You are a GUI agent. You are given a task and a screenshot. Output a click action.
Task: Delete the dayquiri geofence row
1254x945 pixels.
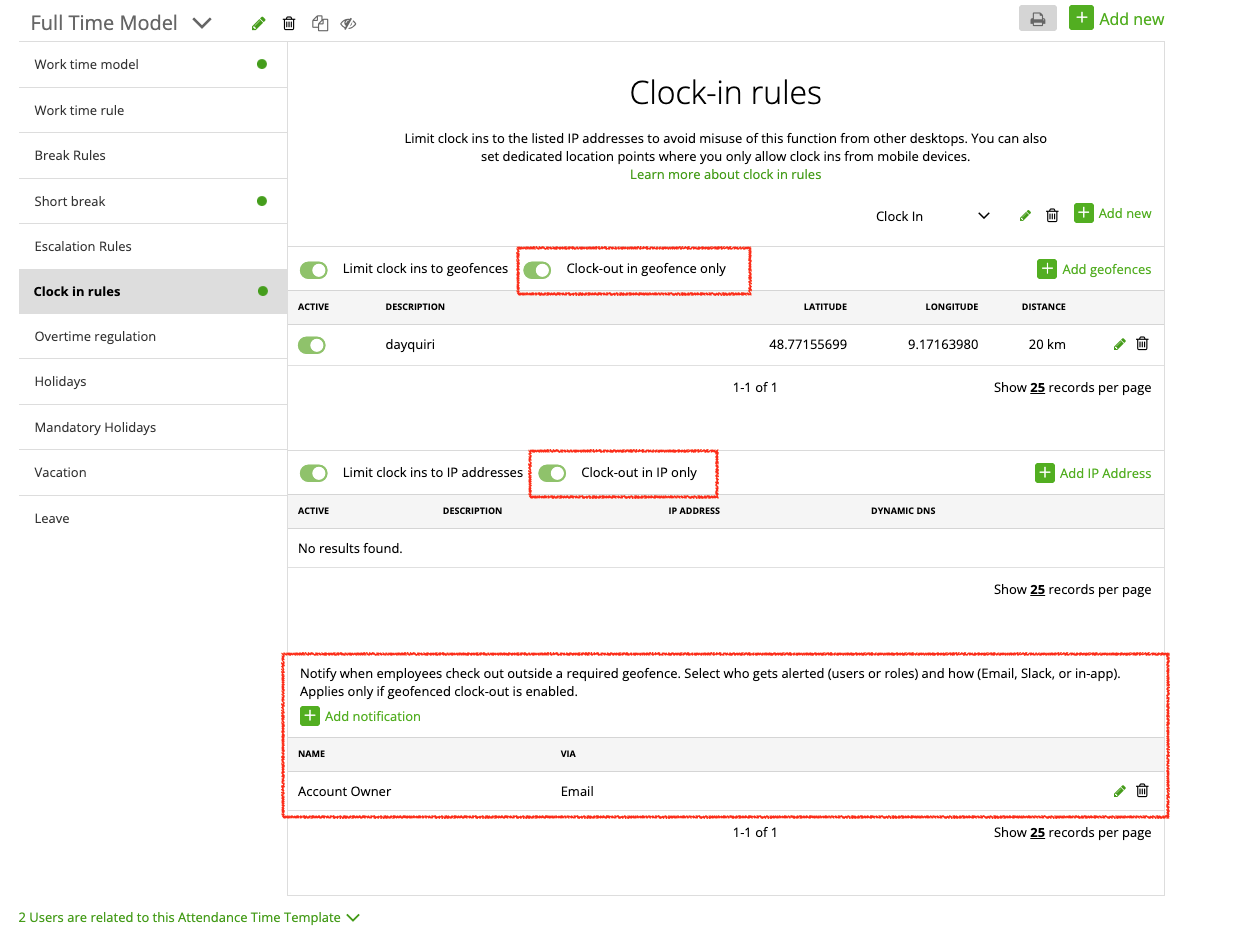1142,344
